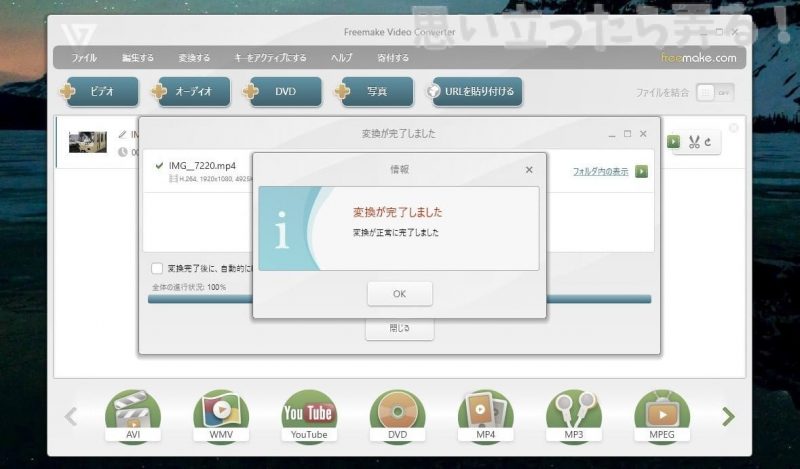The height and width of the screenshot is (469, 800).
Task: Open the 編集する menu
Action: pos(138,58)
